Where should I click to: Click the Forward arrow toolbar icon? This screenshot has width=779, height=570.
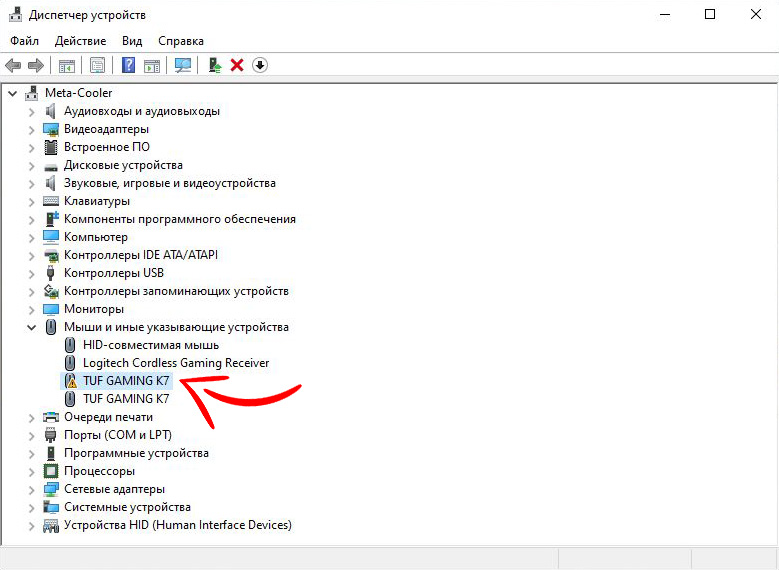[x=36, y=65]
